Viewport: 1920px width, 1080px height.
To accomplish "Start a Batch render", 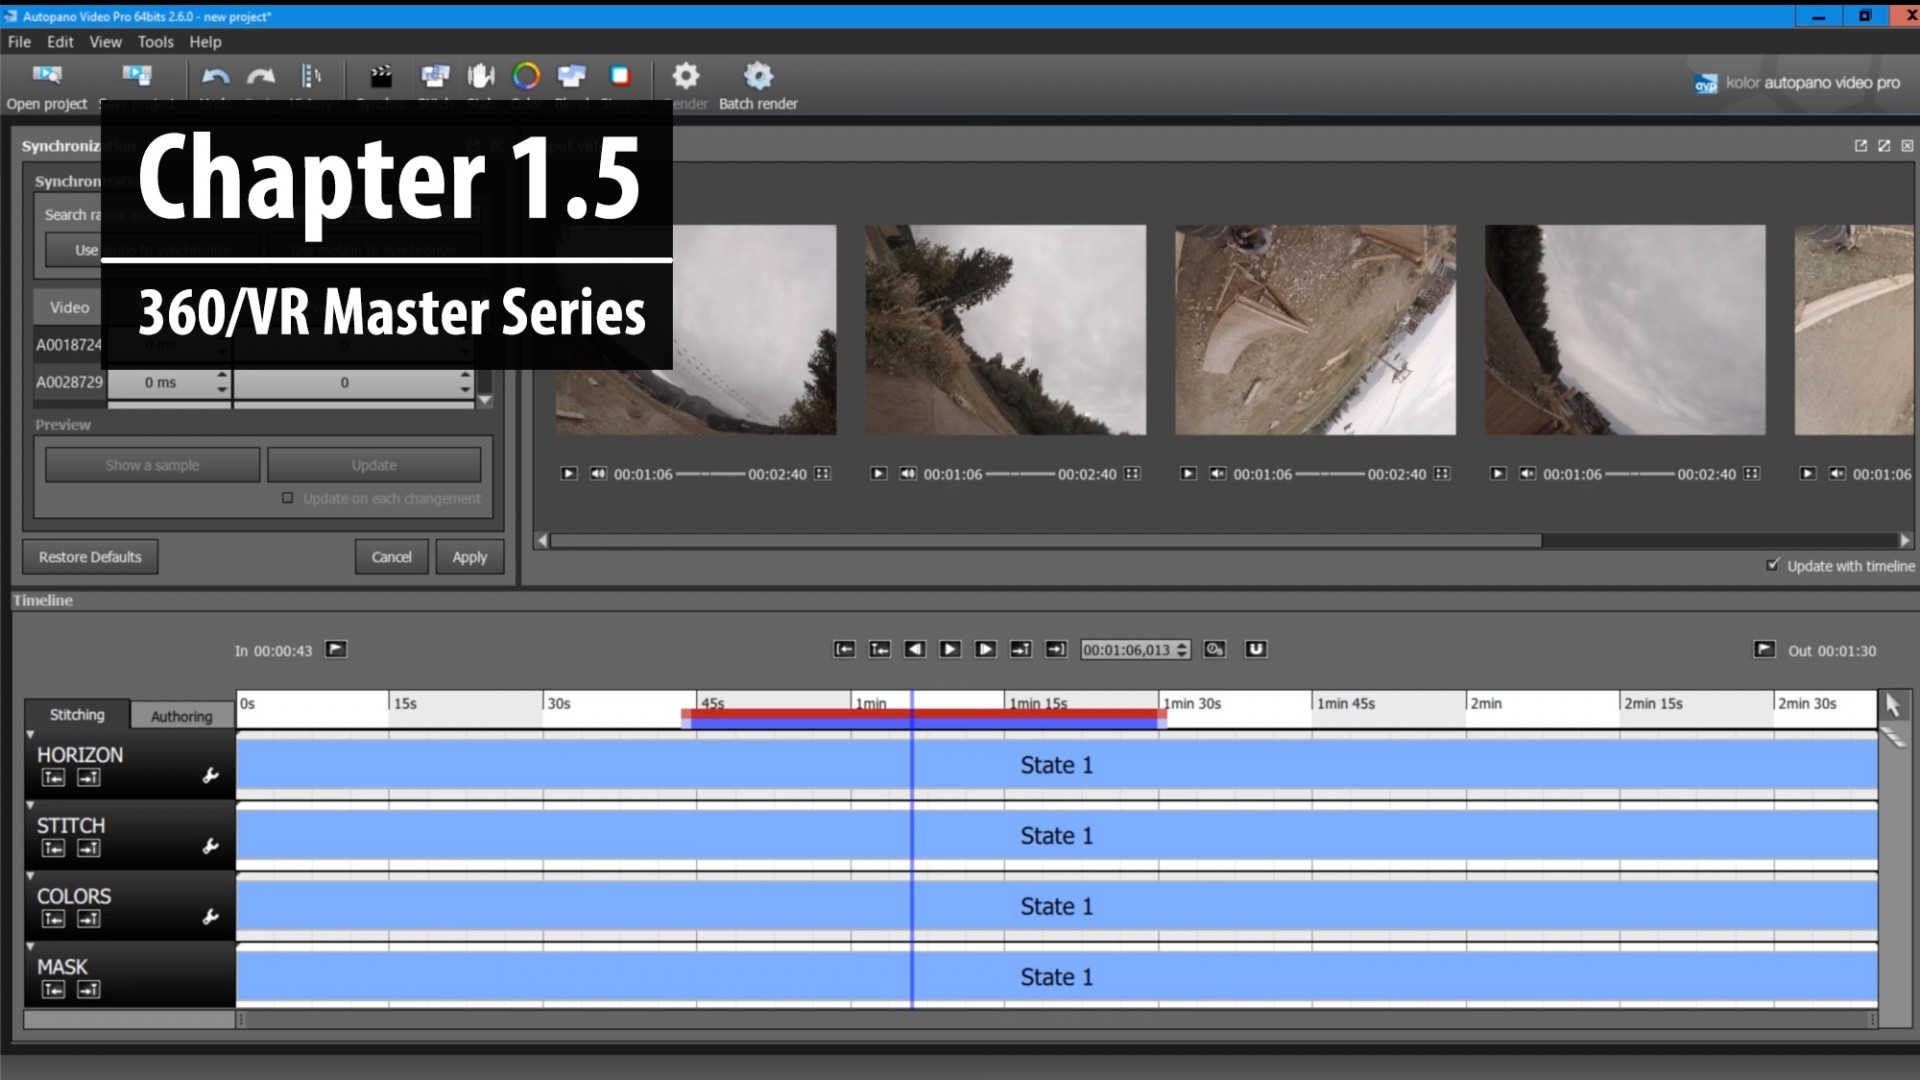I will pos(758,83).
